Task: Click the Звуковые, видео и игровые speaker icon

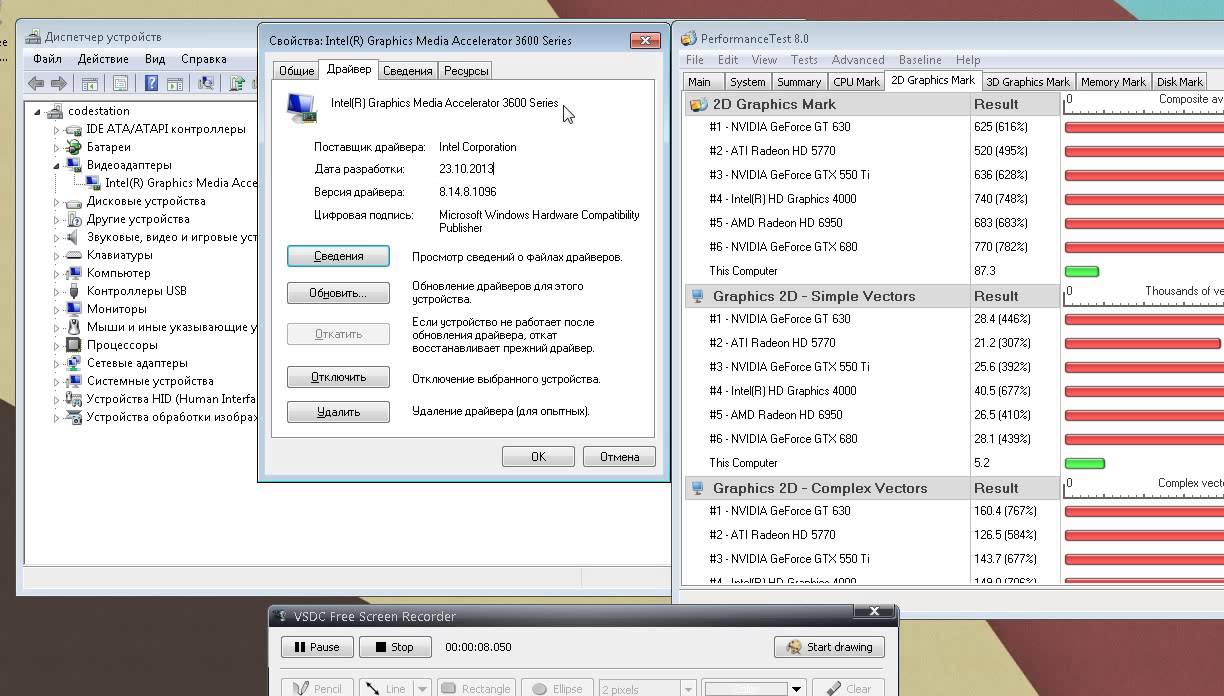Action: 74,237
